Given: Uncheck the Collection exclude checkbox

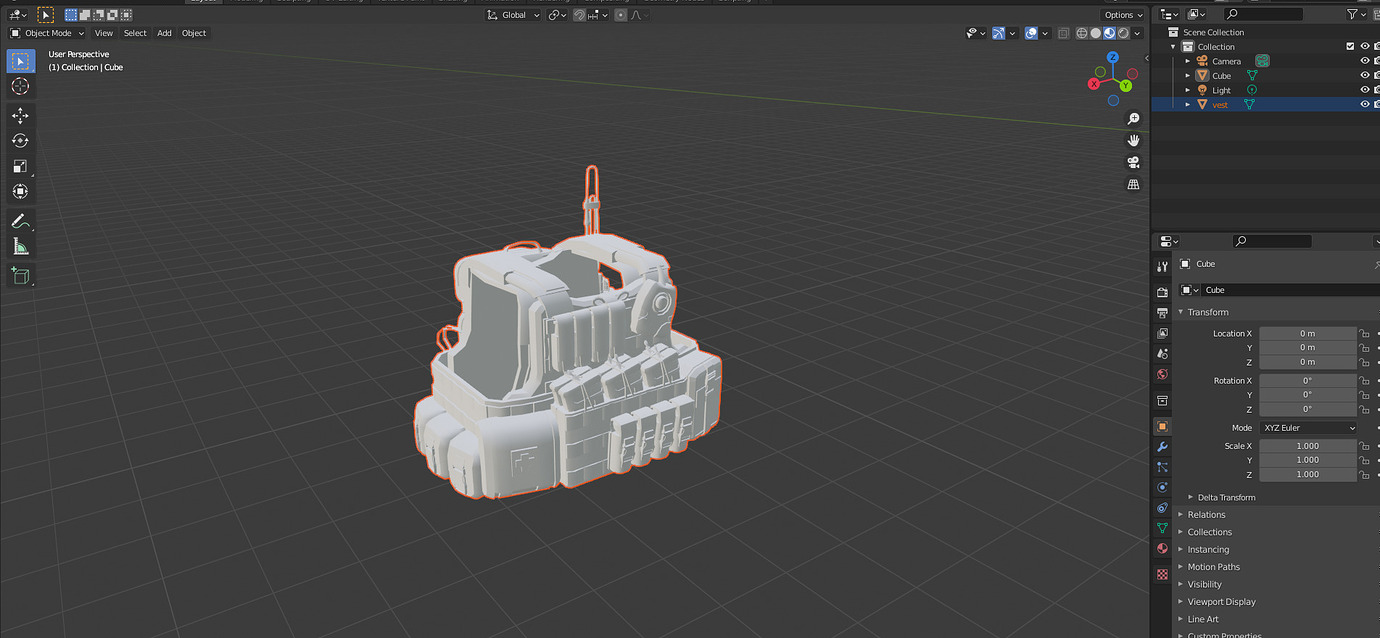Looking at the screenshot, I should (x=1350, y=46).
